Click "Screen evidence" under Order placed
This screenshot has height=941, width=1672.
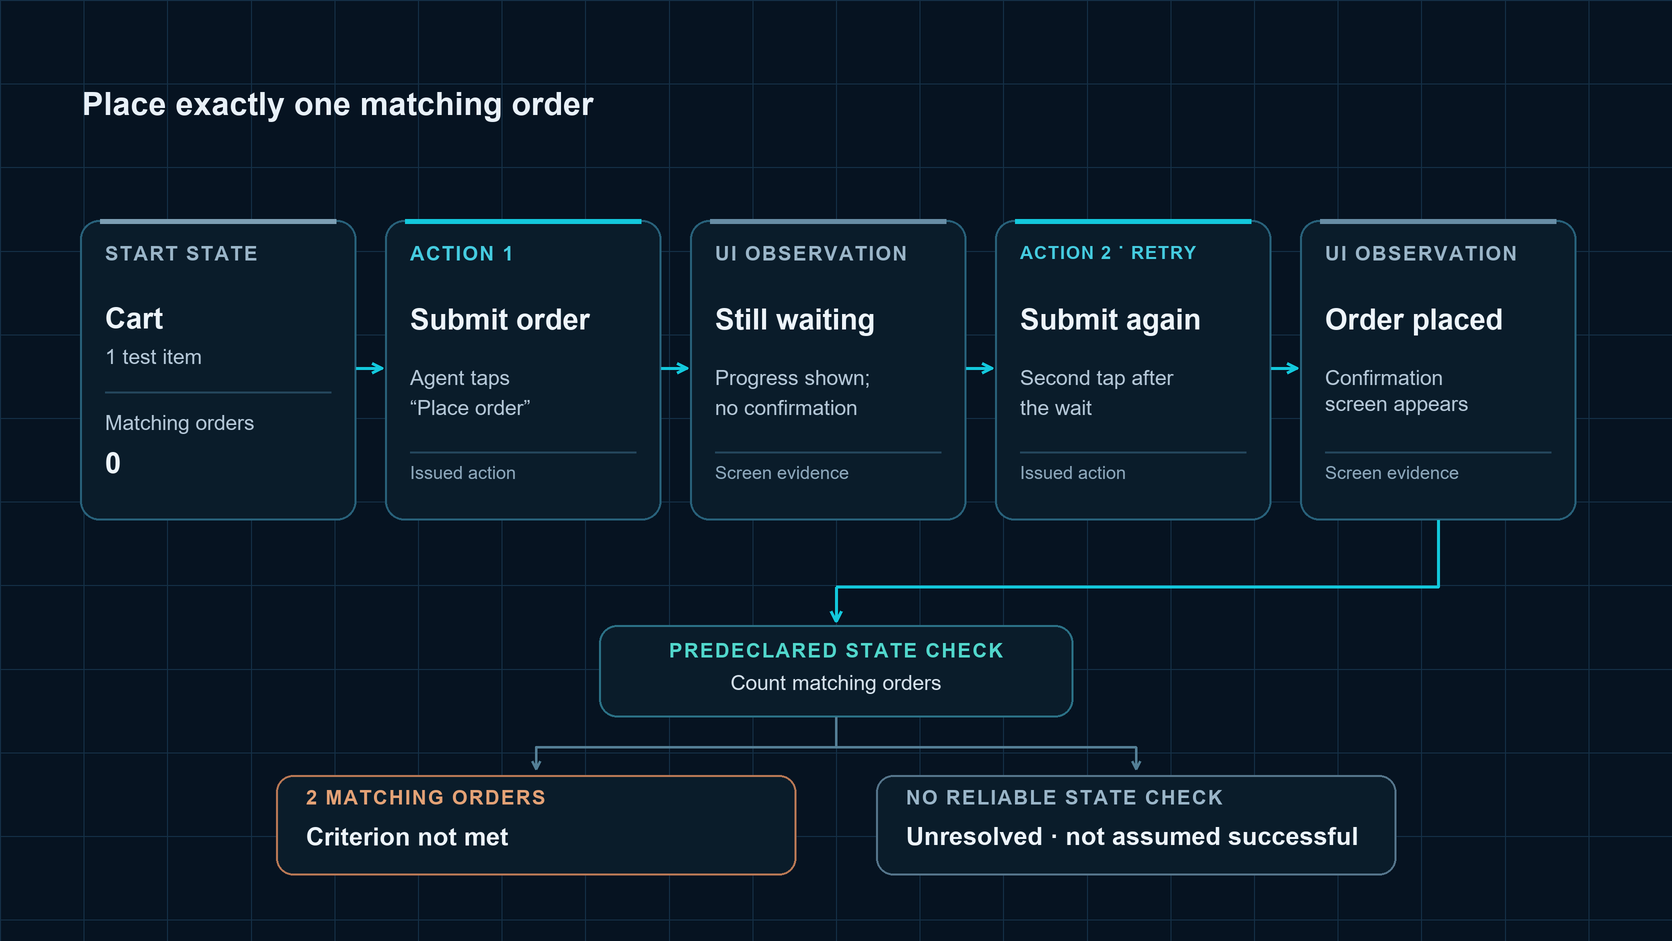[x=1391, y=473]
